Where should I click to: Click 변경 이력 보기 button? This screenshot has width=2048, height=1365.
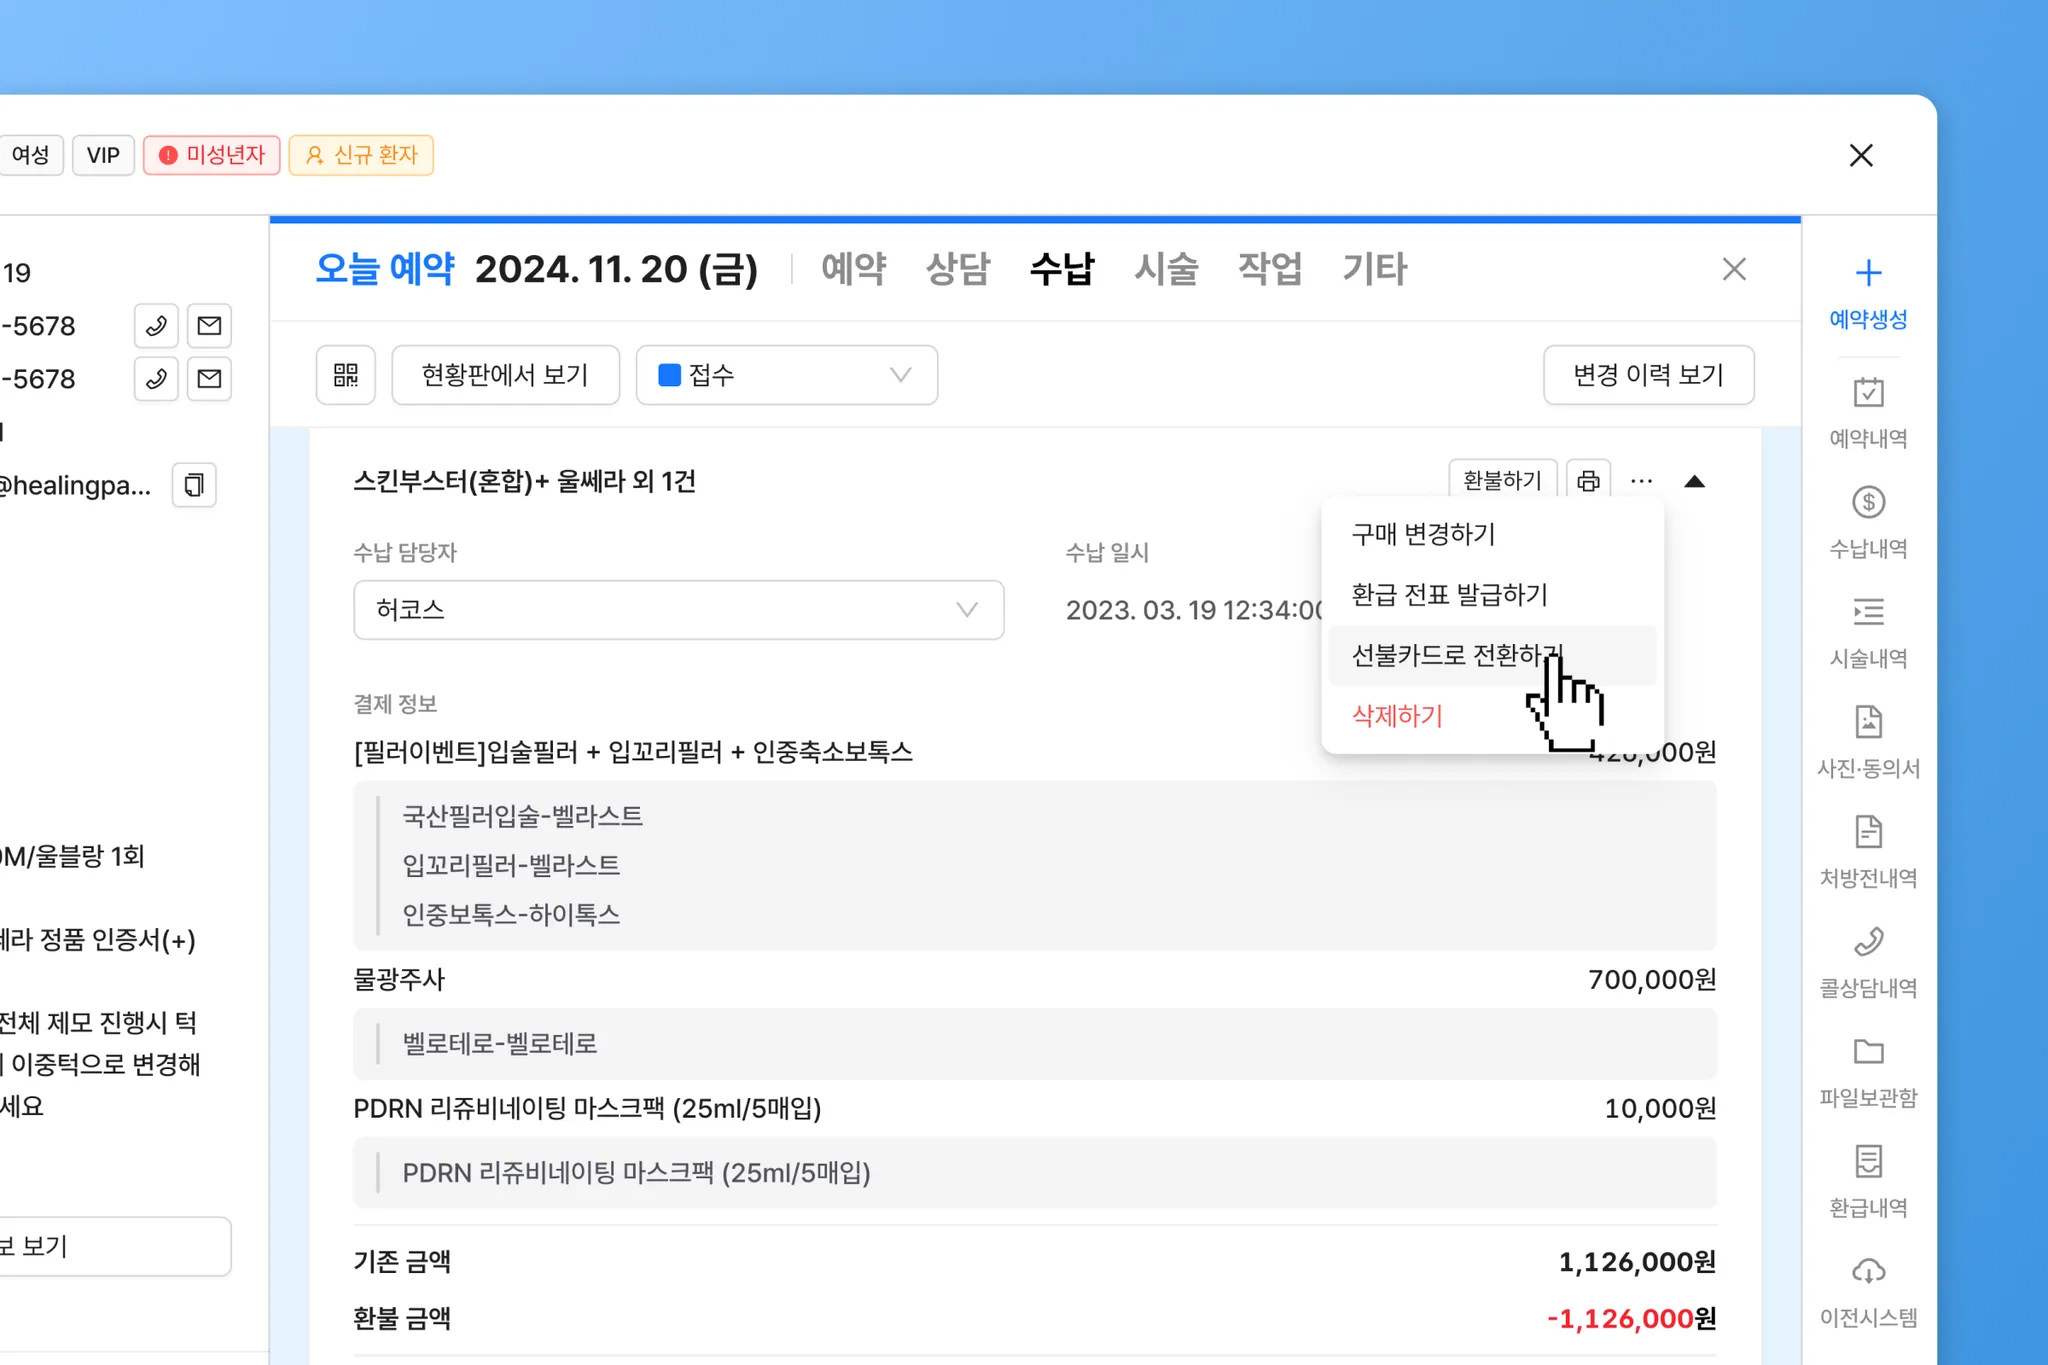click(1648, 375)
